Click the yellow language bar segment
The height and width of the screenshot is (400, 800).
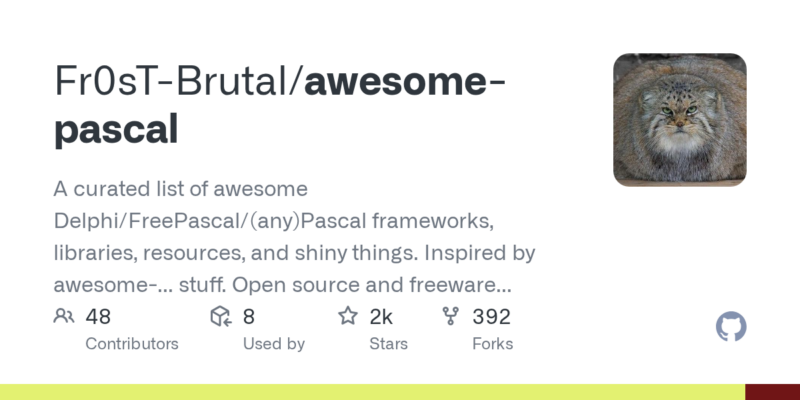[x=372, y=392]
